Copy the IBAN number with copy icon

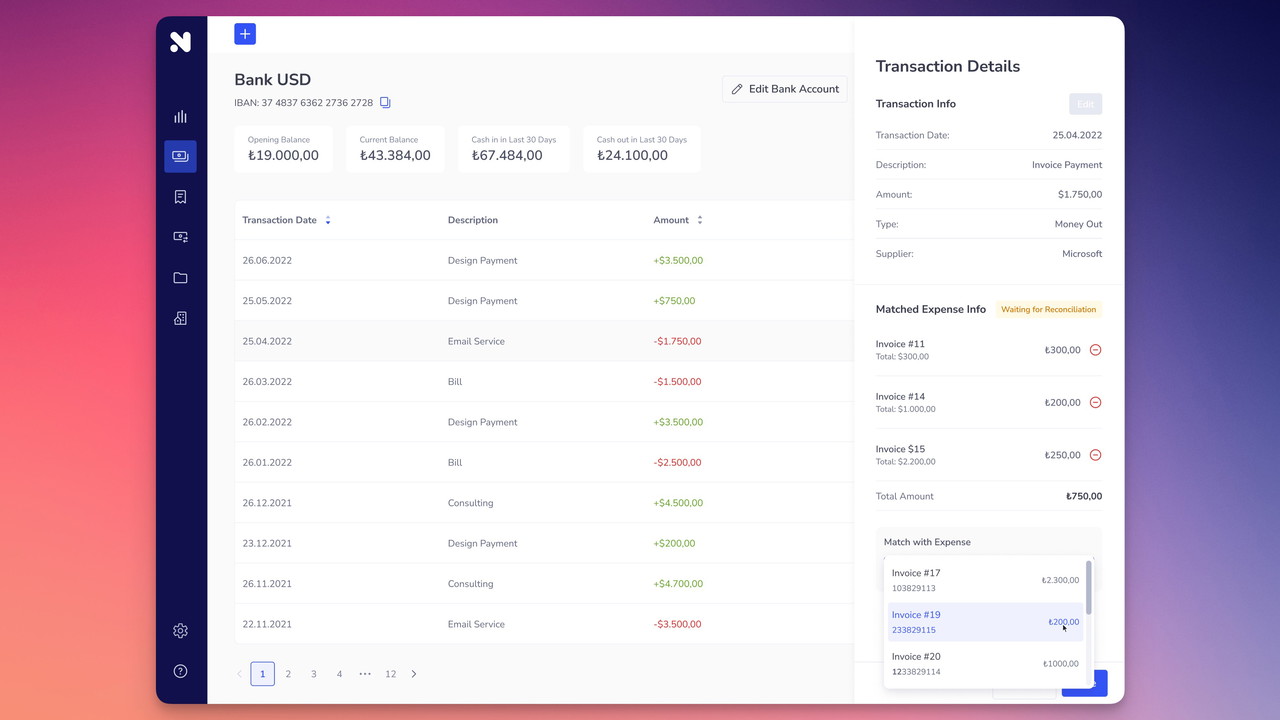(x=385, y=103)
